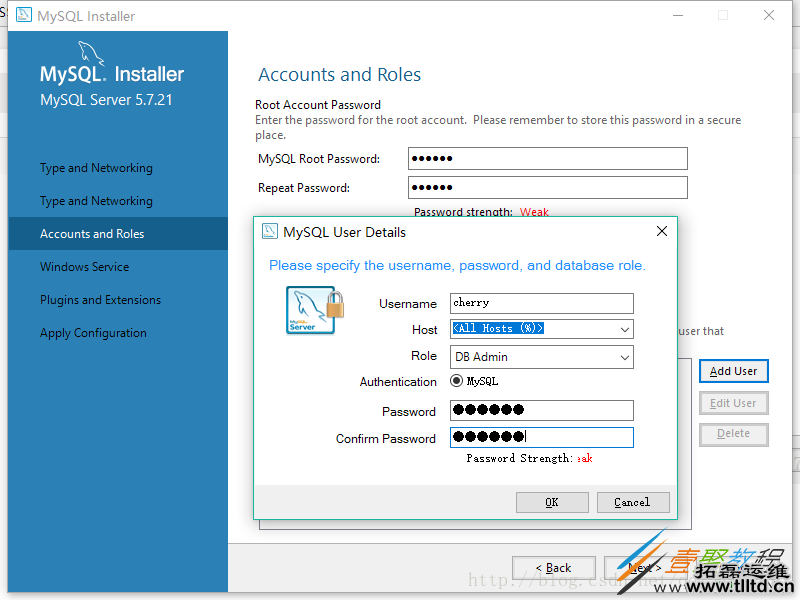This screenshot has width=800, height=600.
Task: Click the Delete user button
Action: (733, 433)
